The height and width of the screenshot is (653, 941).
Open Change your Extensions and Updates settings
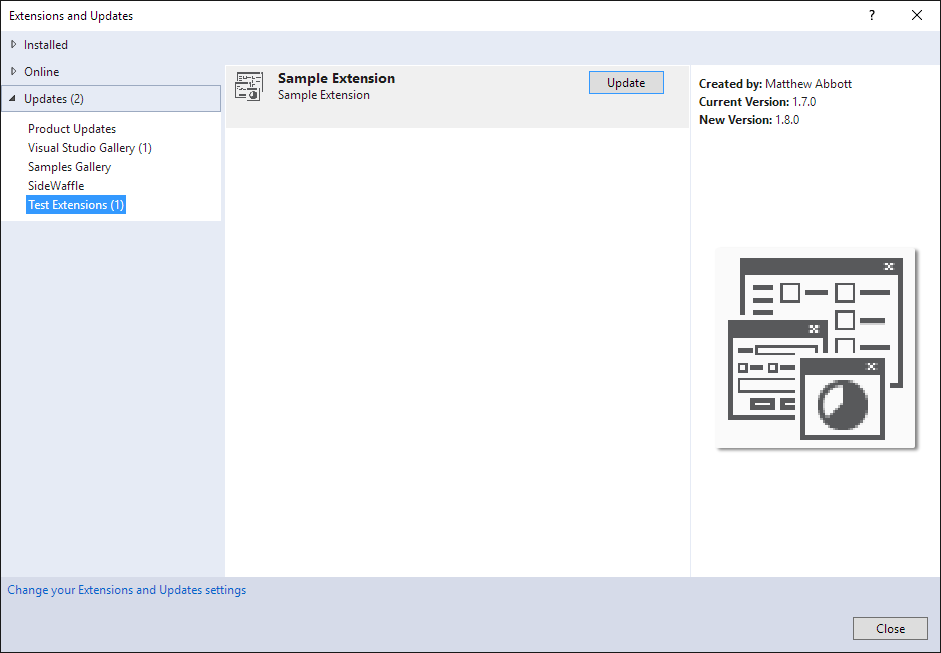point(127,590)
